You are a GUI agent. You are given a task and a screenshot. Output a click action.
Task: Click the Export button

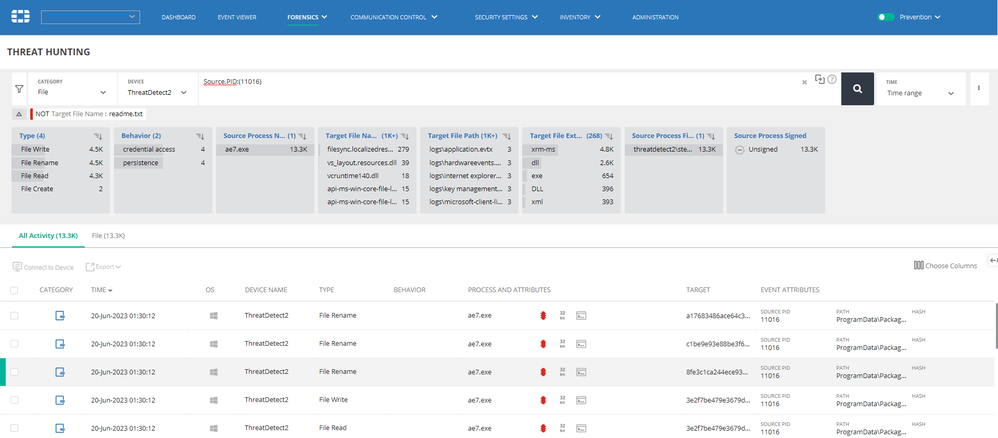point(103,267)
